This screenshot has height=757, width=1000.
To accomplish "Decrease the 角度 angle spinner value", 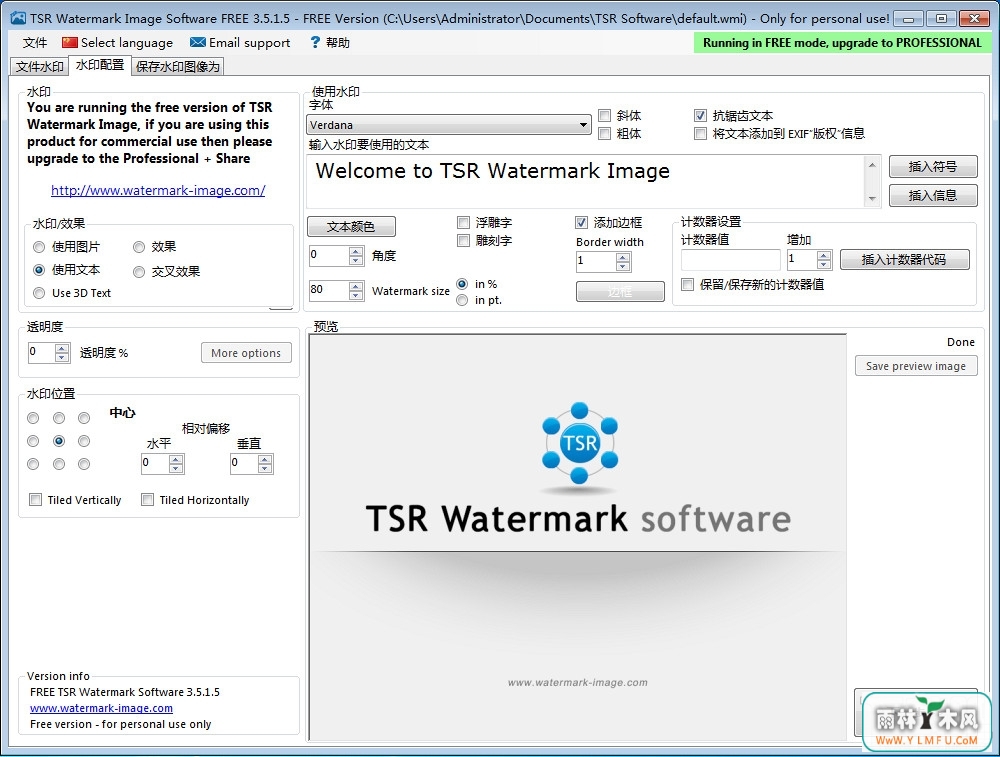I will [x=356, y=260].
